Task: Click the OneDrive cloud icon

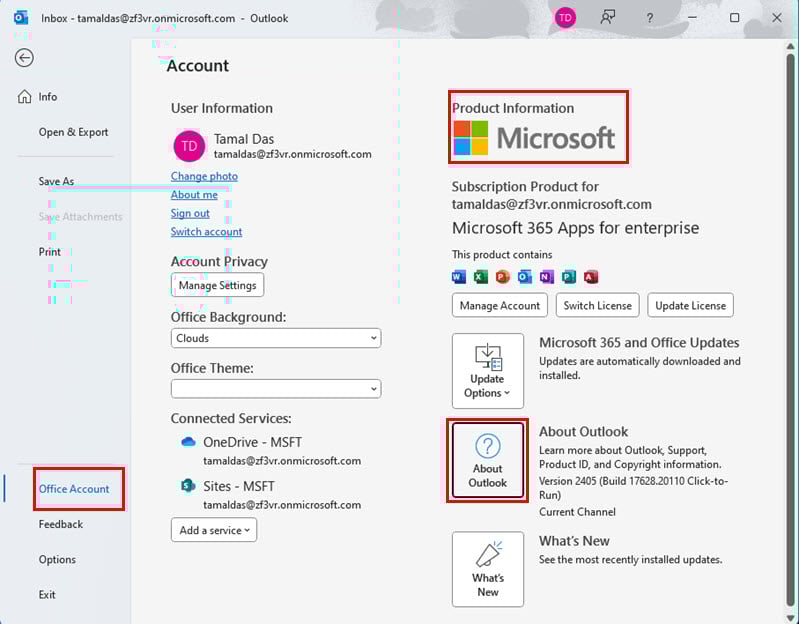Action: 189,442
